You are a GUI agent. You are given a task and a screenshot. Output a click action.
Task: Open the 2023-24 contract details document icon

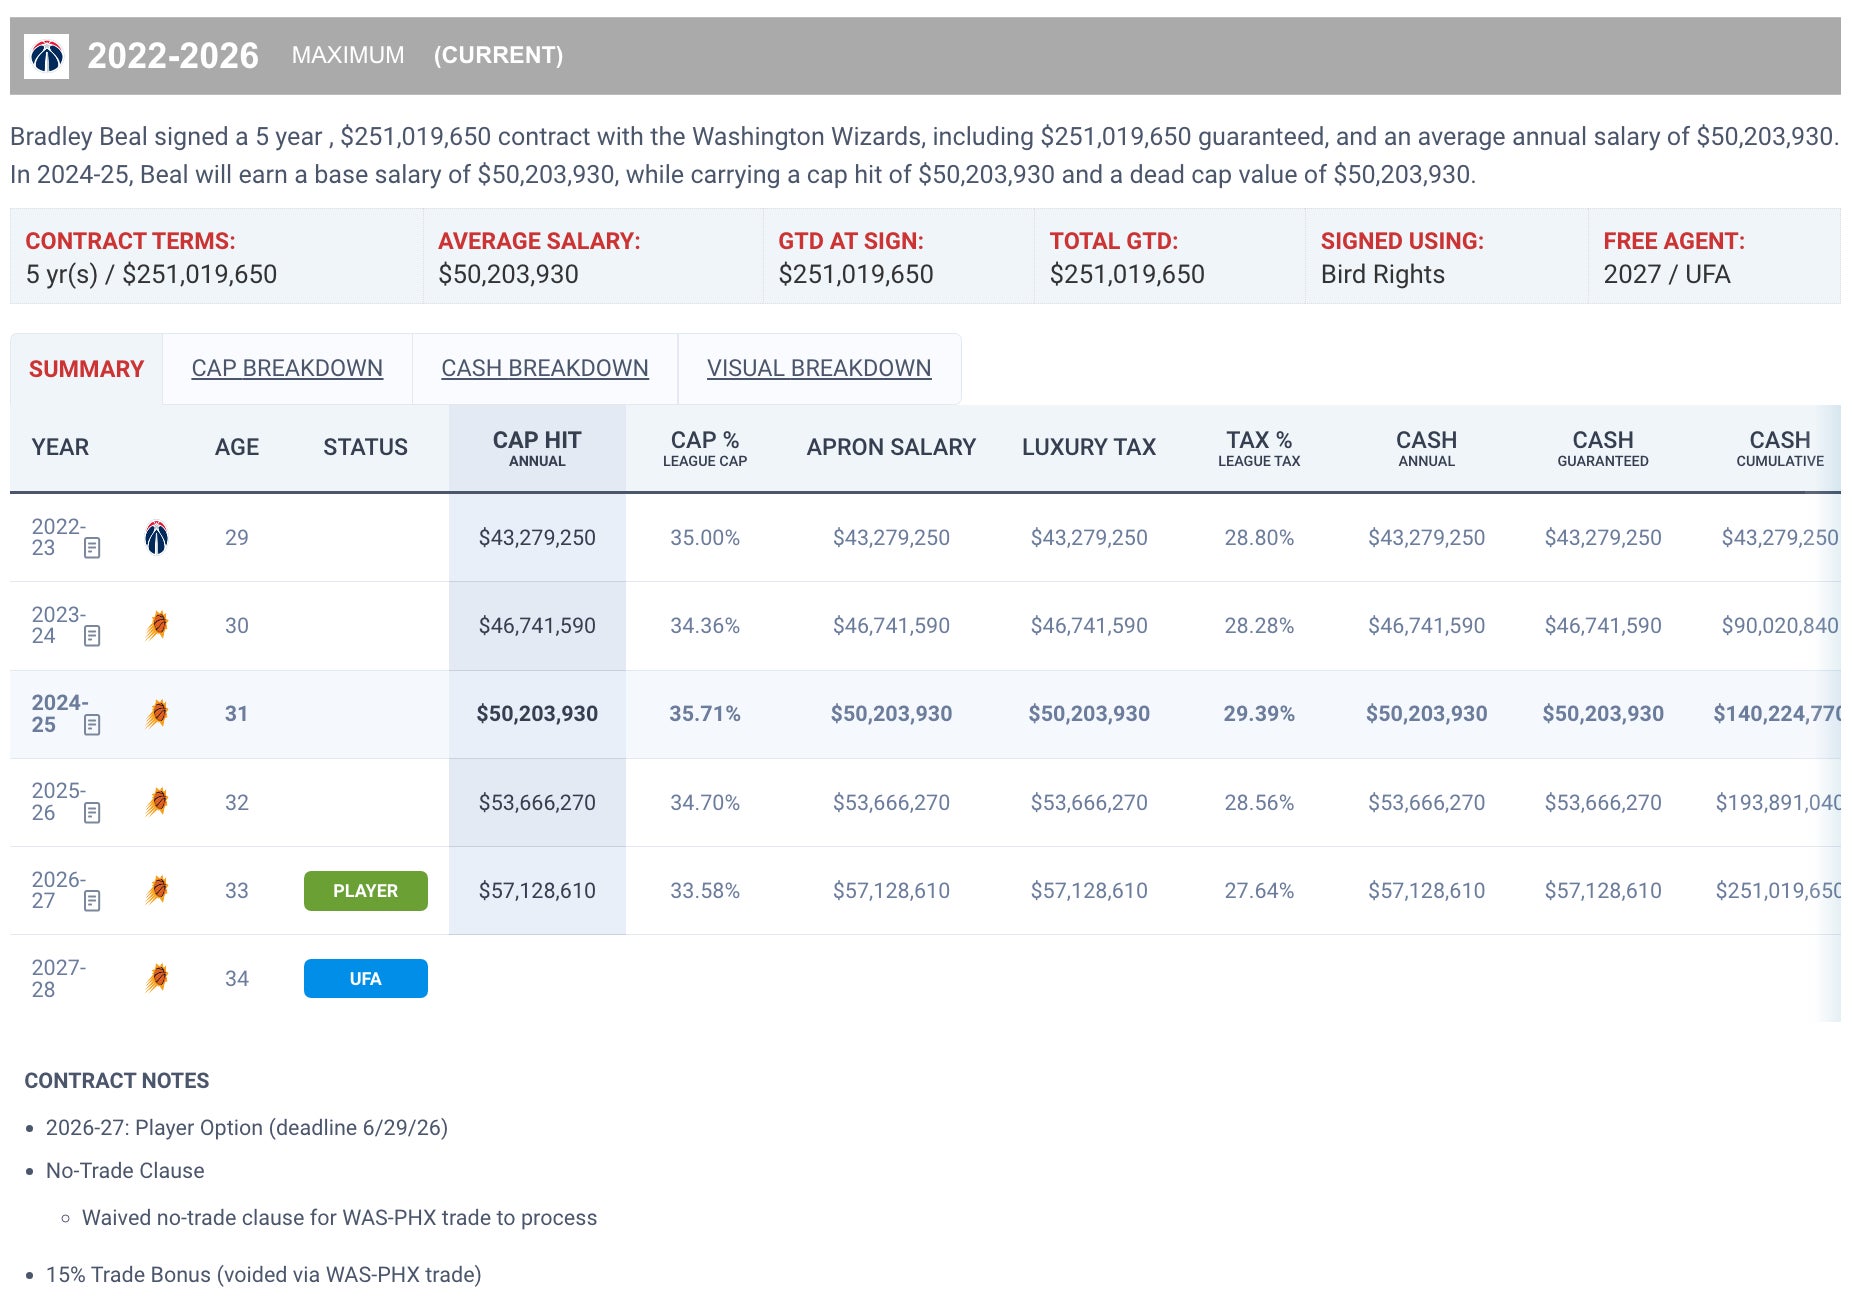[x=92, y=636]
